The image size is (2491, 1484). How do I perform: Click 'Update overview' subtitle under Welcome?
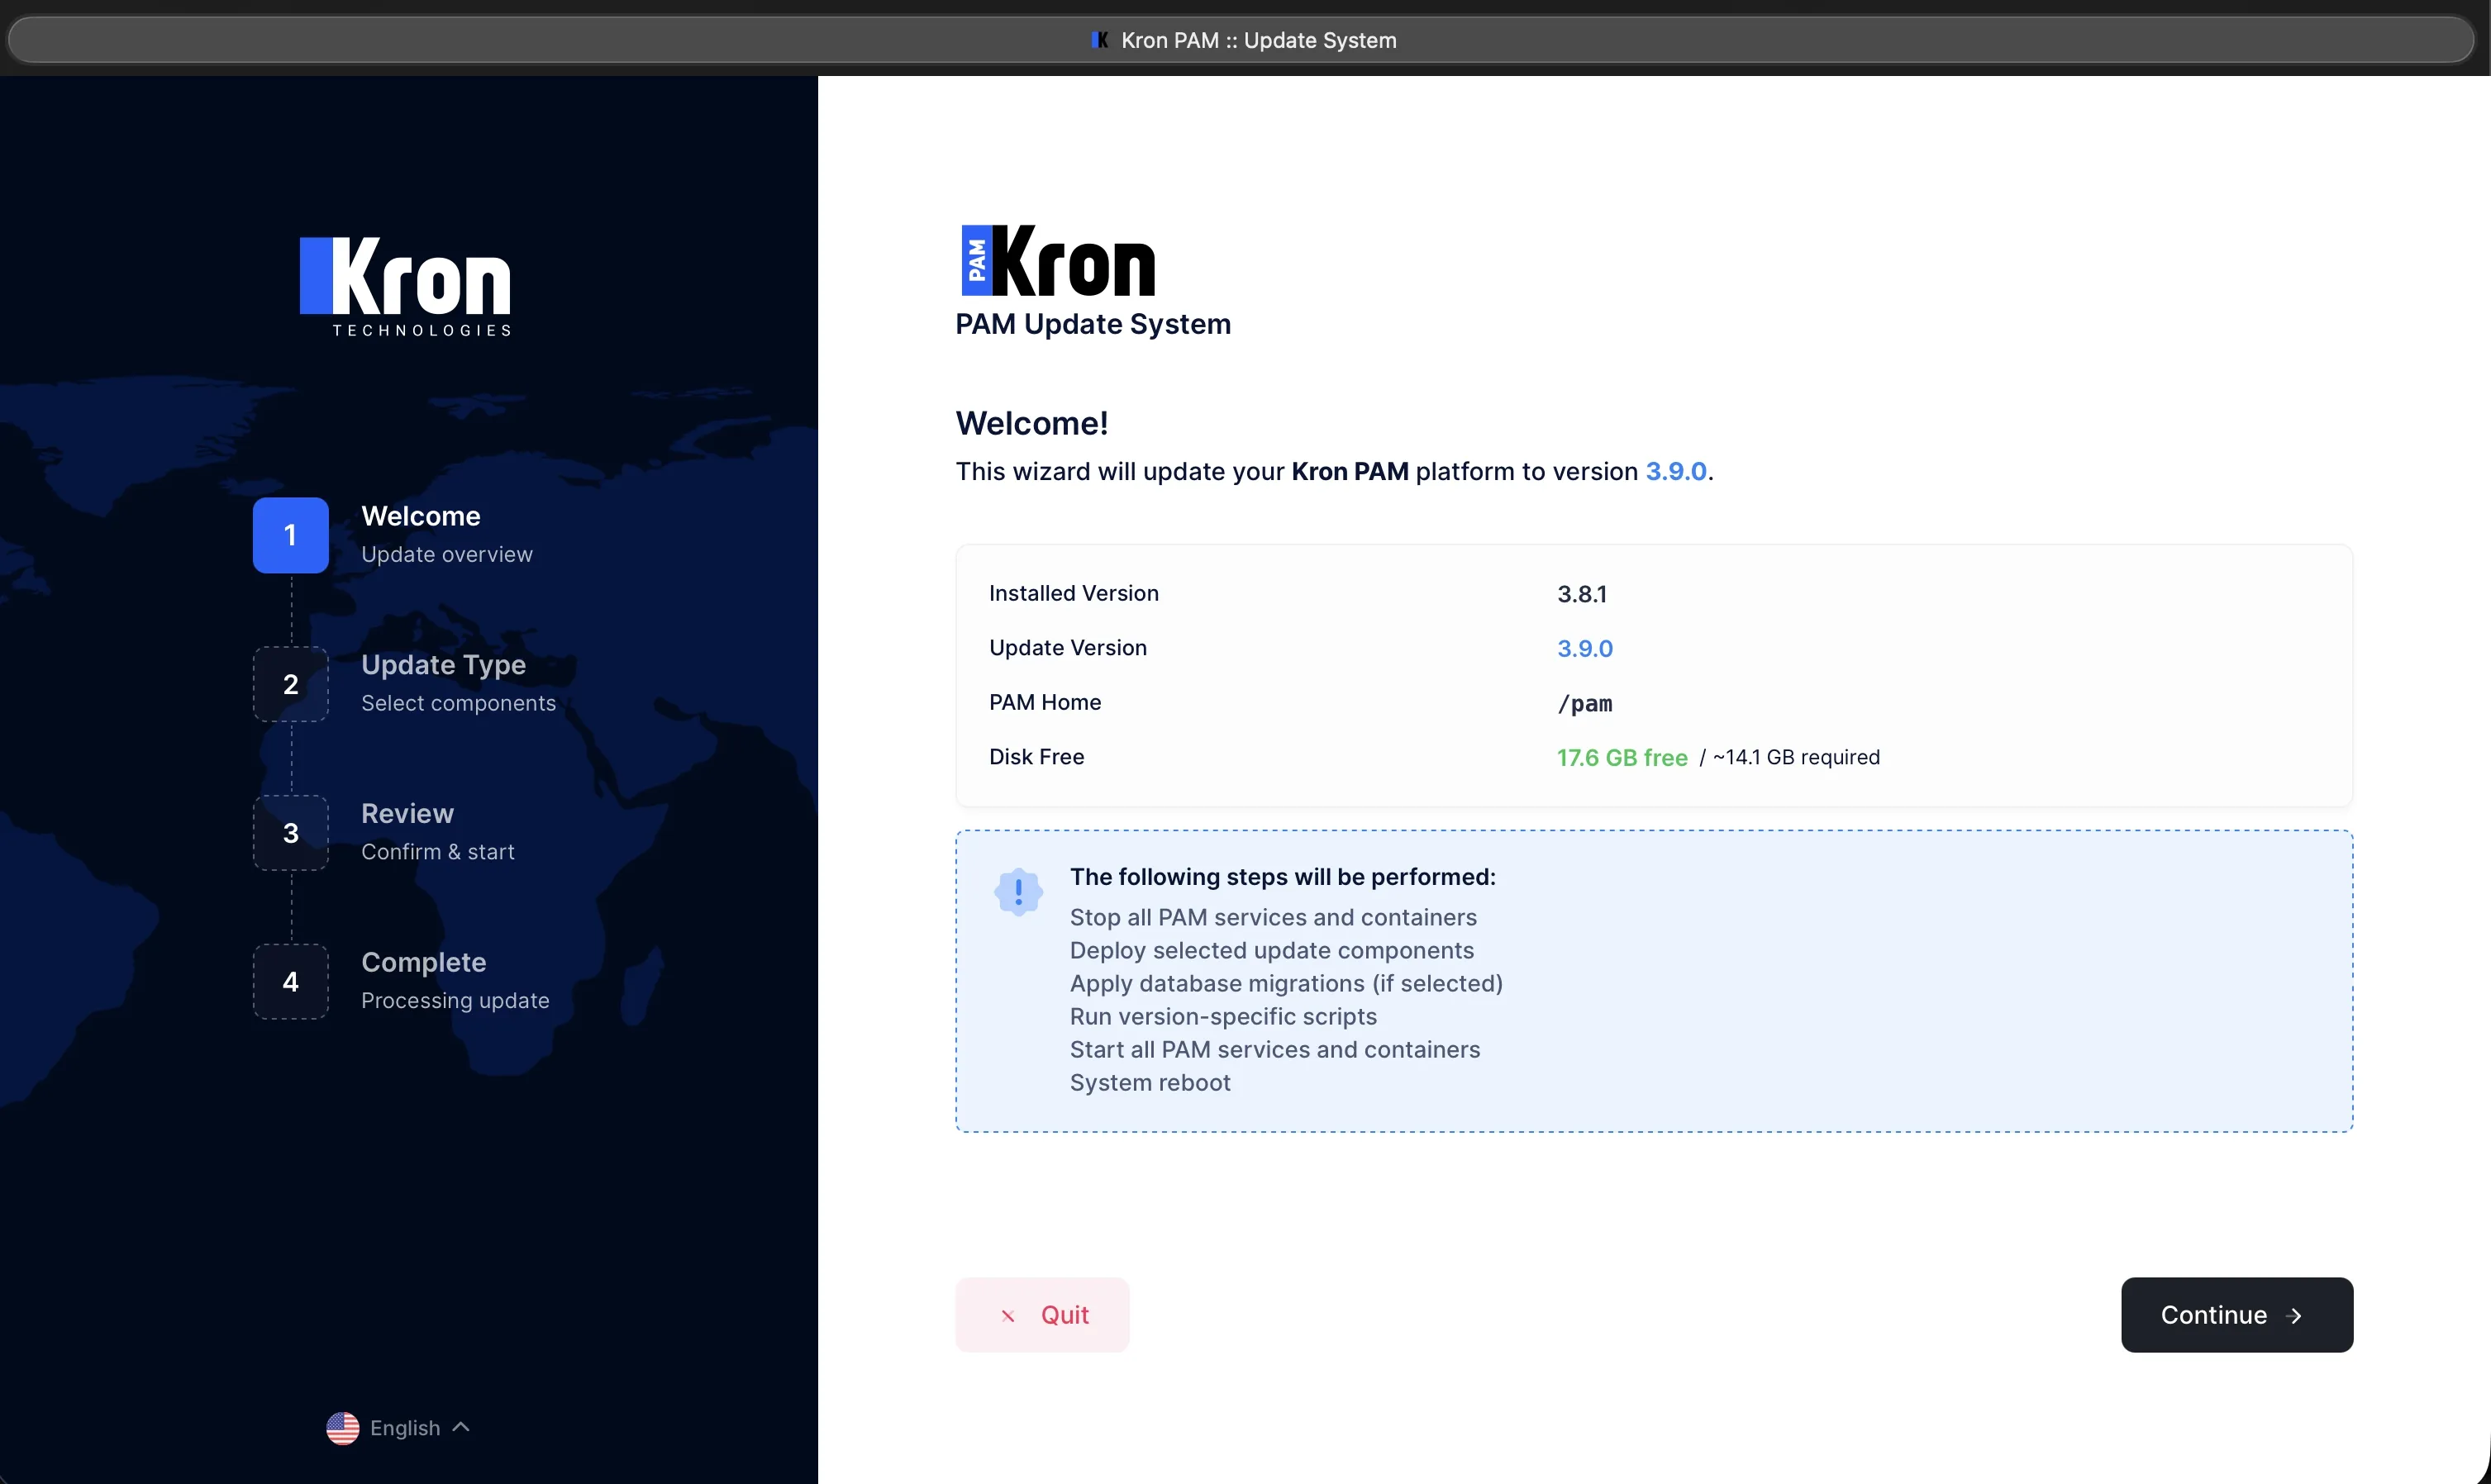[x=447, y=555]
